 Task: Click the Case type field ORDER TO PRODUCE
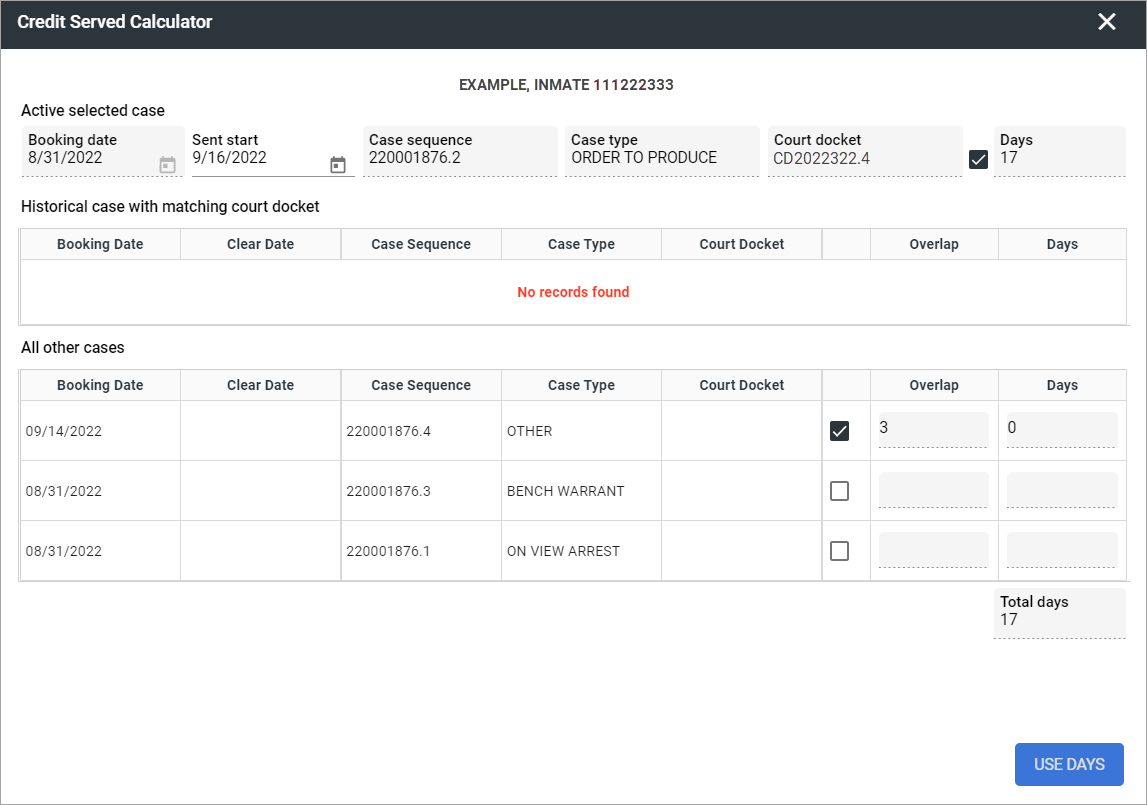click(x=662, y=151)
